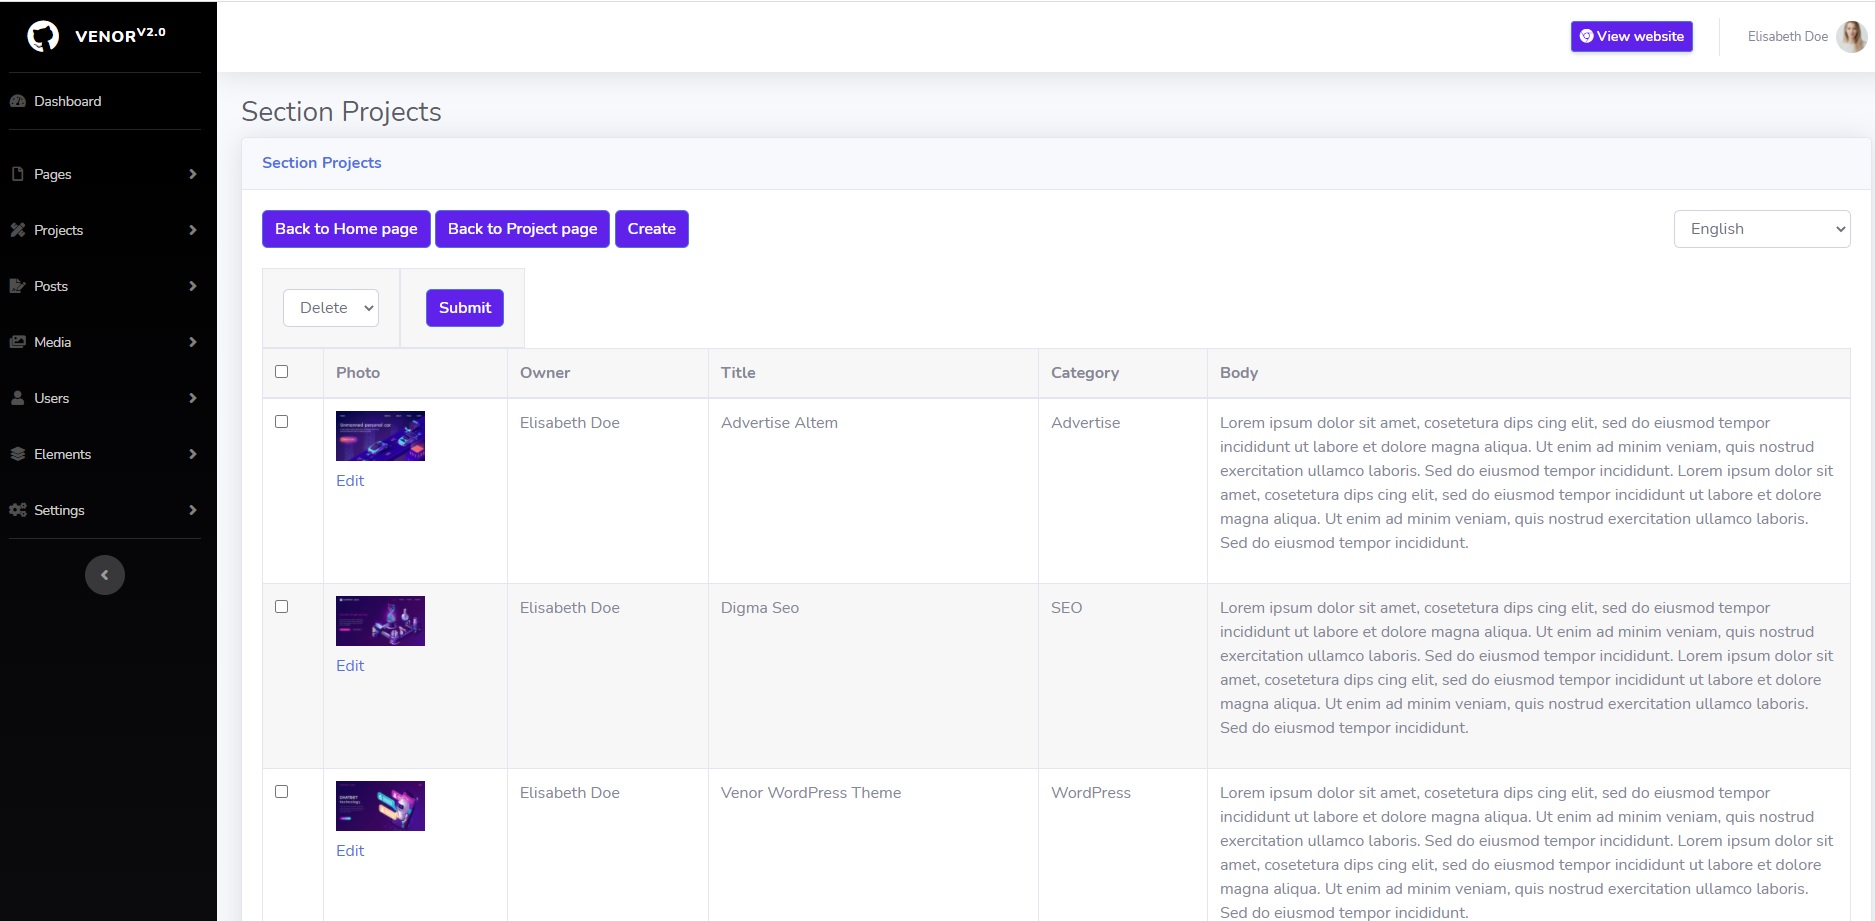The image size is (1875, 921).
Task: Open the Advertise Altem project thumbnail
Action: (380, 436)
